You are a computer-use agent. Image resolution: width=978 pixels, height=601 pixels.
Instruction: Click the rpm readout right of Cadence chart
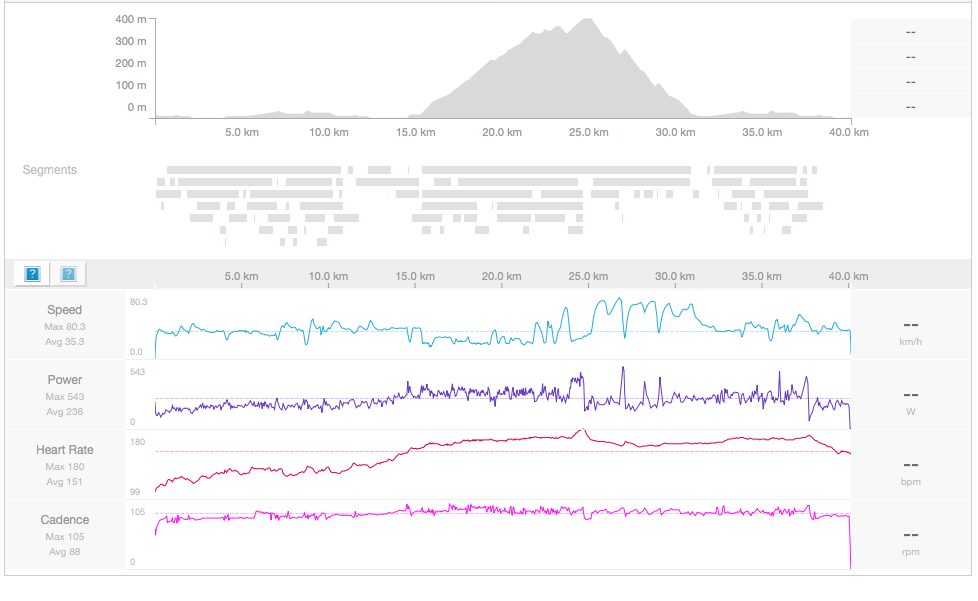tap(911, 541)
